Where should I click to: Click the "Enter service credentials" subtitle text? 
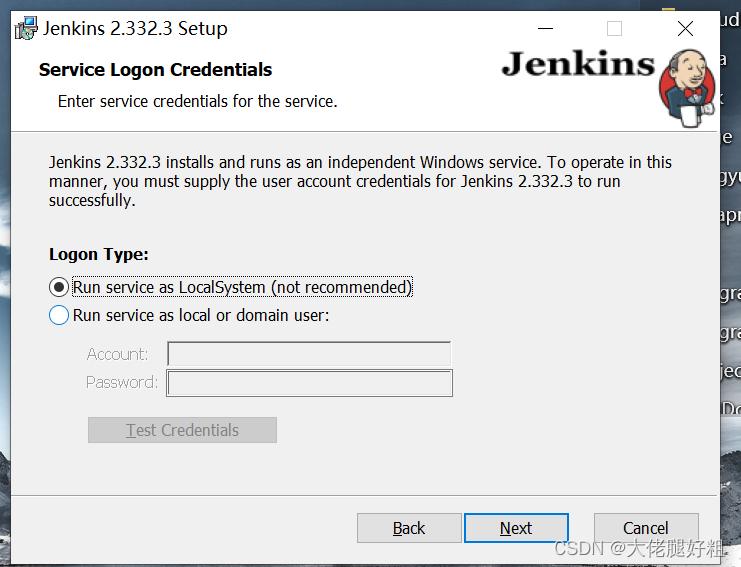click(197, 101)
